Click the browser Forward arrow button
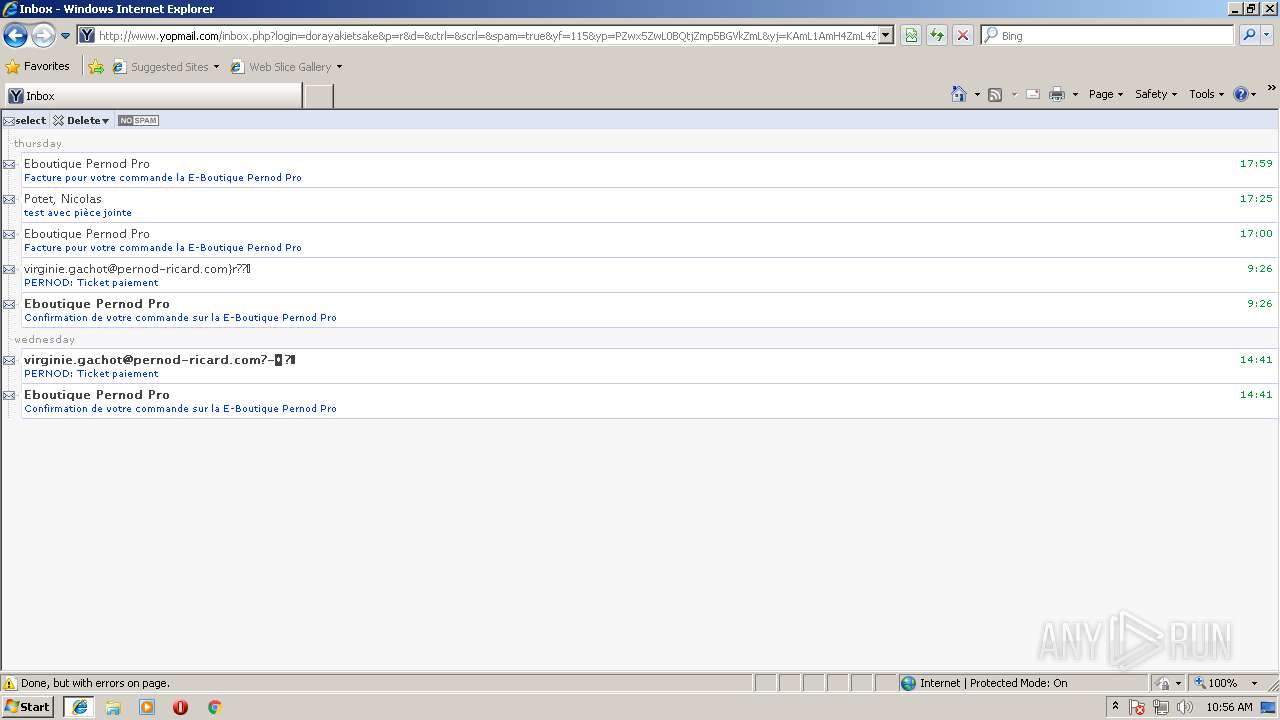The width and height of the screenshot is (1280, 720). [43, 36]
